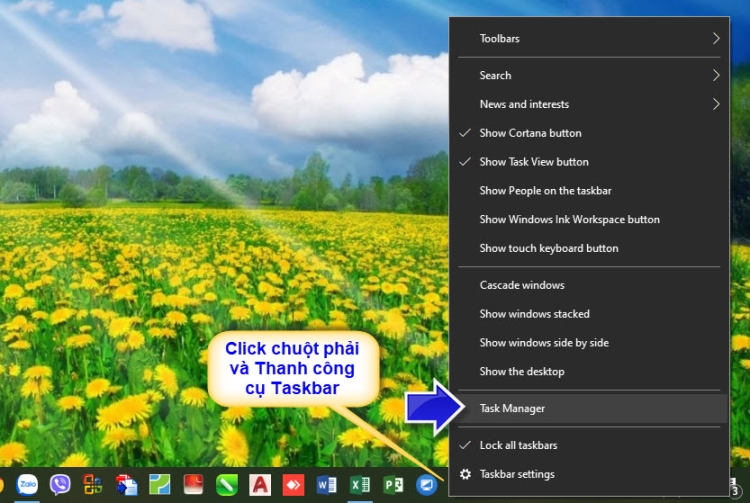
Task: Toggle Show Task View button
Action: [533, 162]
